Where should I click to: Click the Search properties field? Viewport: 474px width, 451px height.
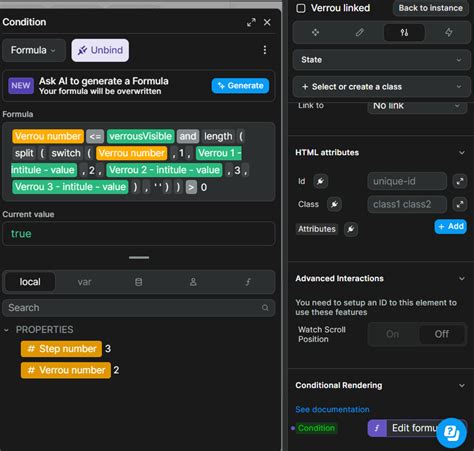[139, 308]
